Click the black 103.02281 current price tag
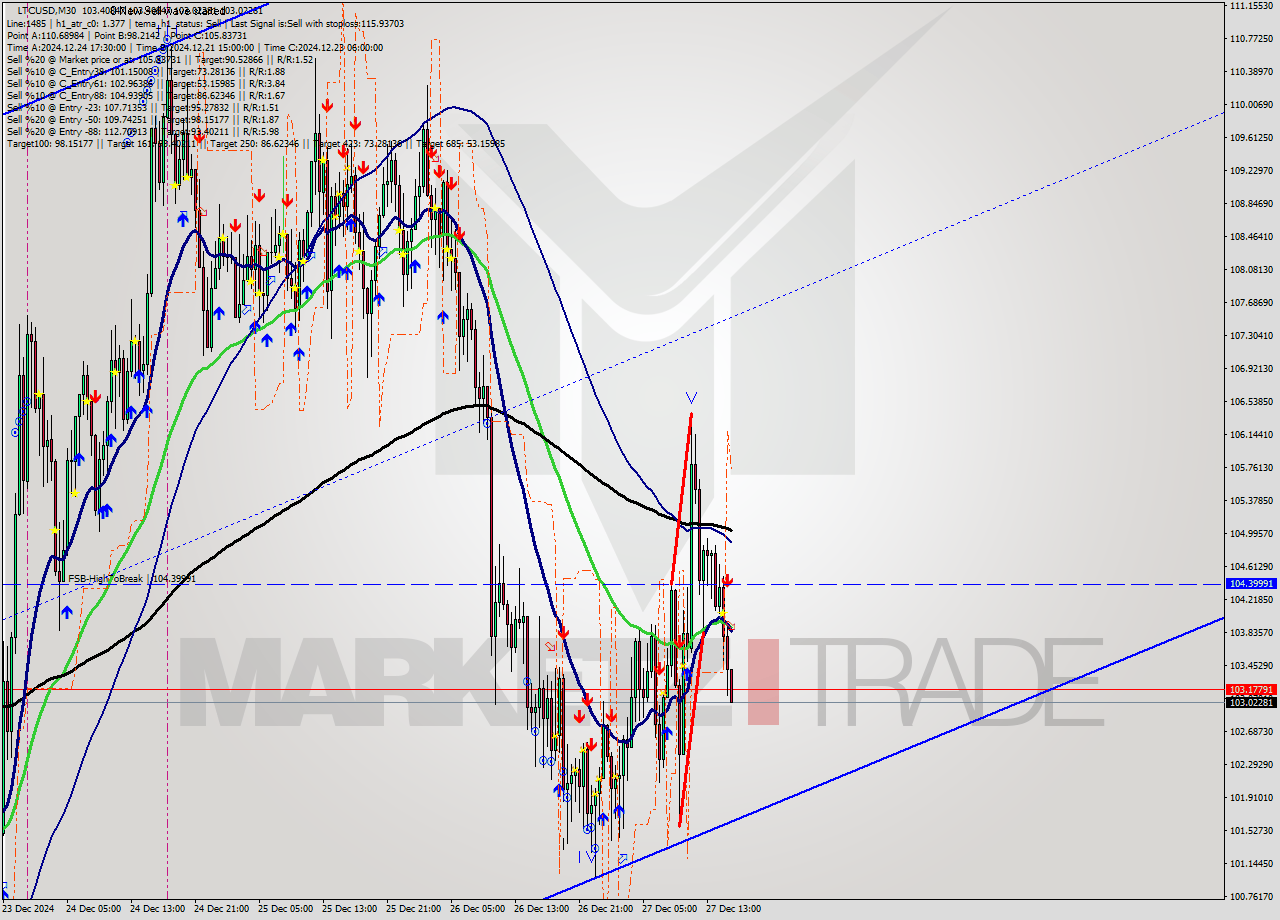 coord(1251,702)
